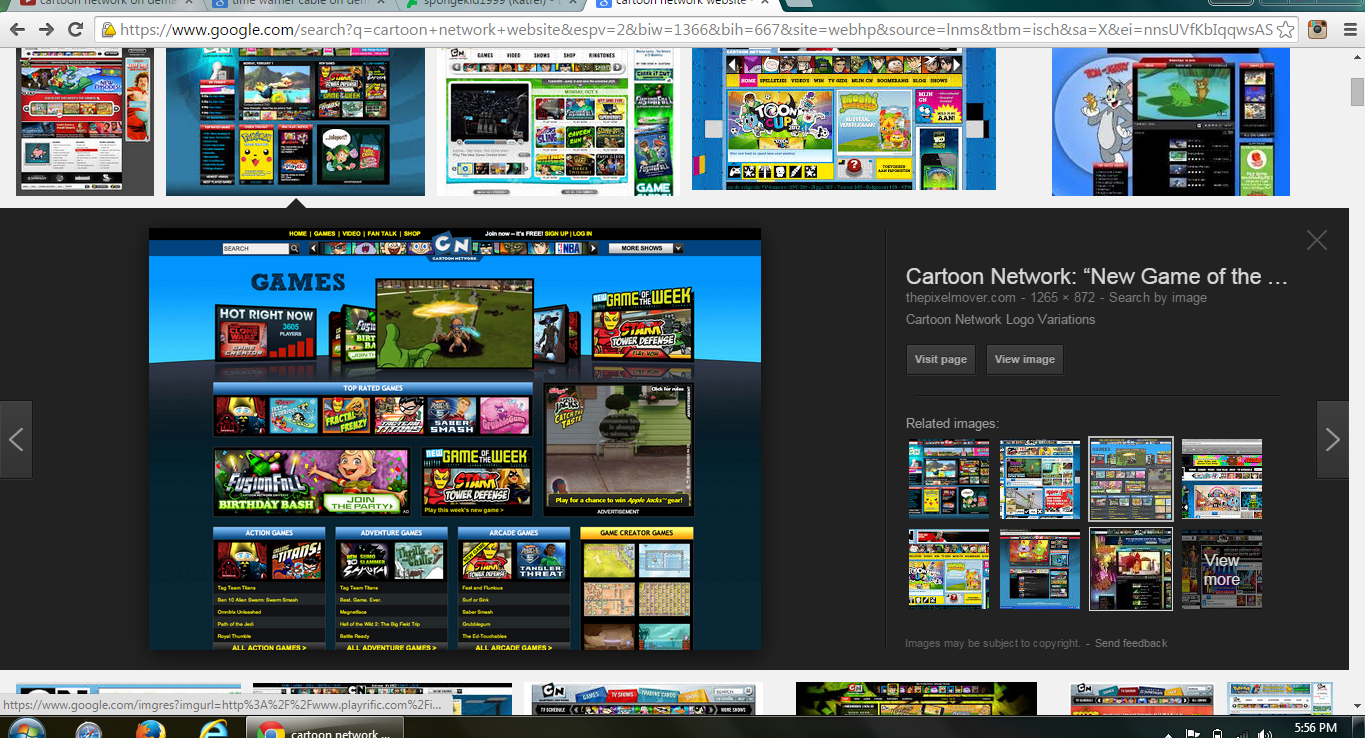Reload the page with the refresh icon
The width and height of the screenshot is (1365, 738).
pos(75,29)
